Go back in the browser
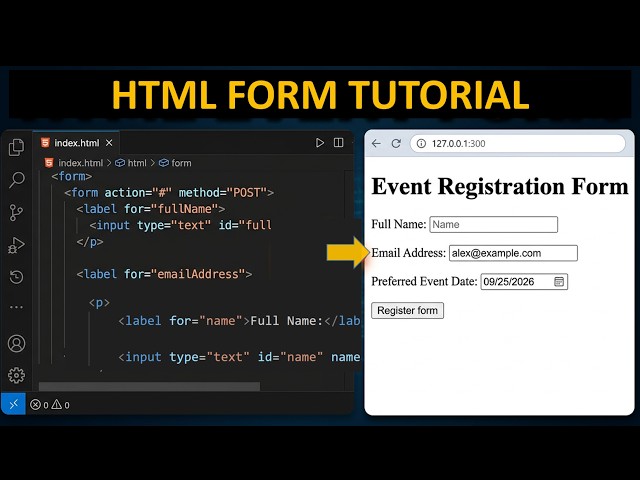The image size is (640, 480). (376, 143)
